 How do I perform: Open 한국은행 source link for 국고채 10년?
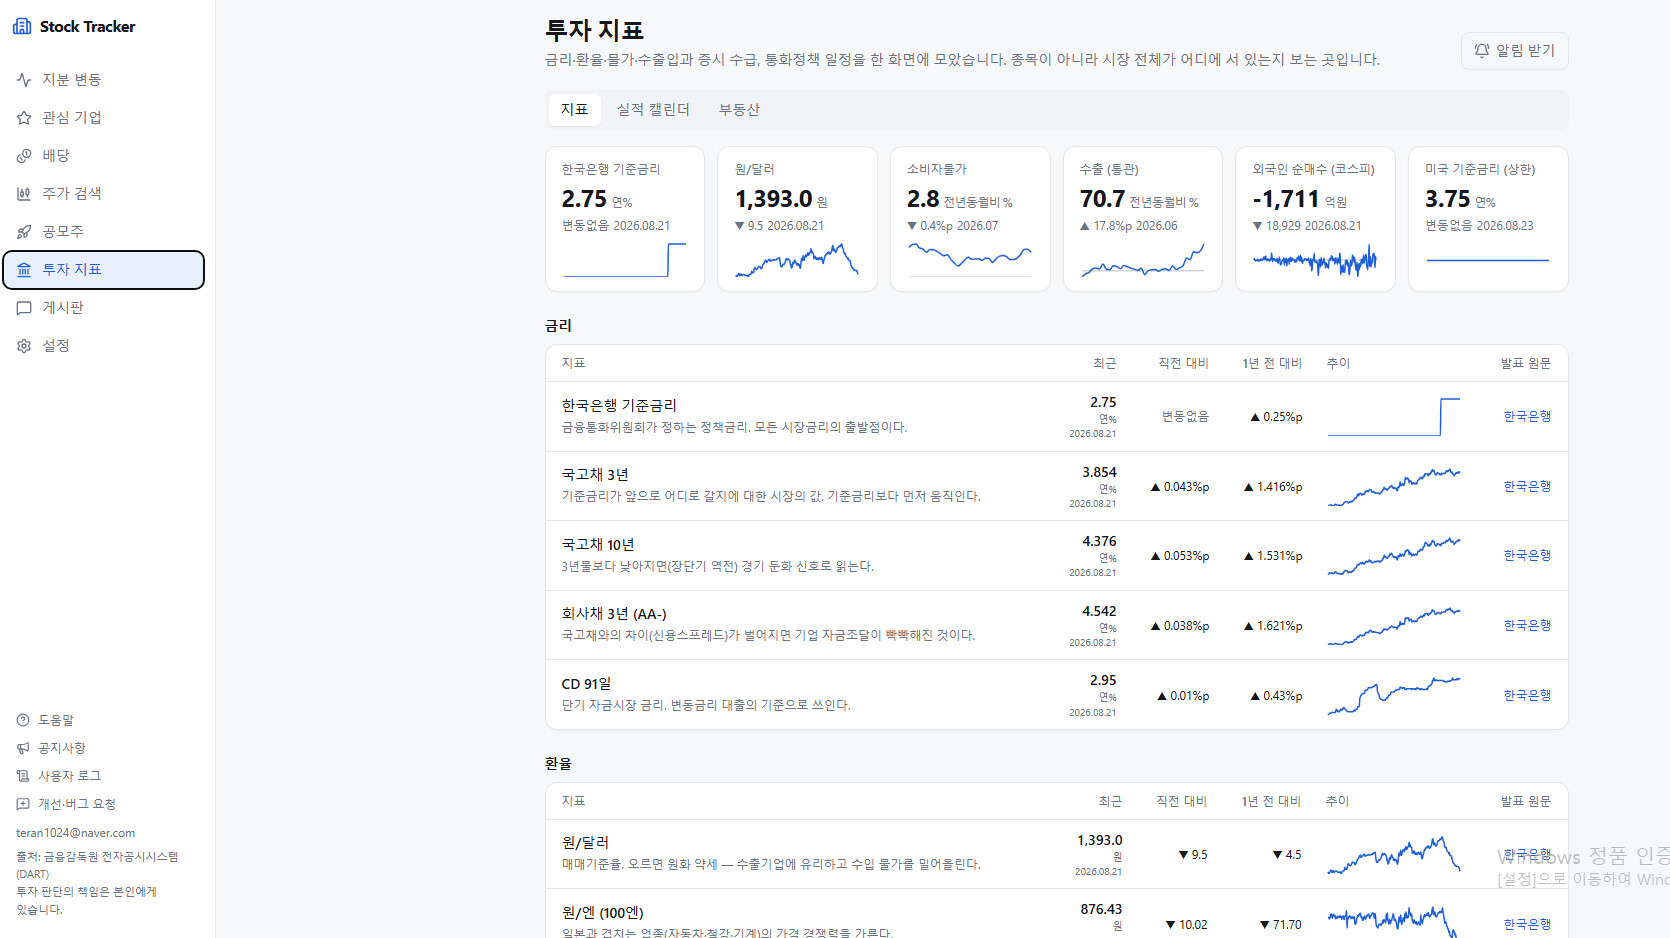pos(1527,556)
